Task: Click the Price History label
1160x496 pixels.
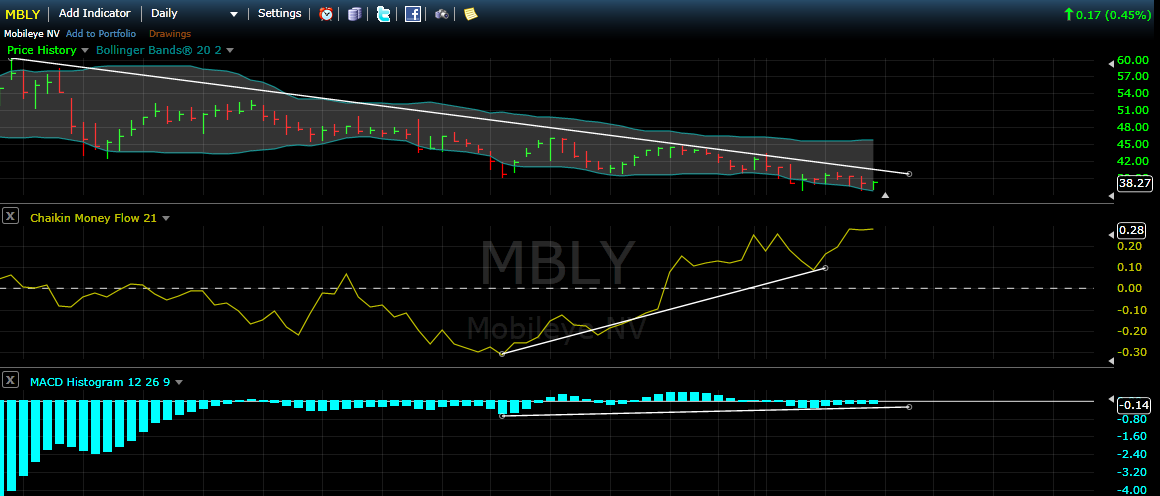Action: coord(41,50)
